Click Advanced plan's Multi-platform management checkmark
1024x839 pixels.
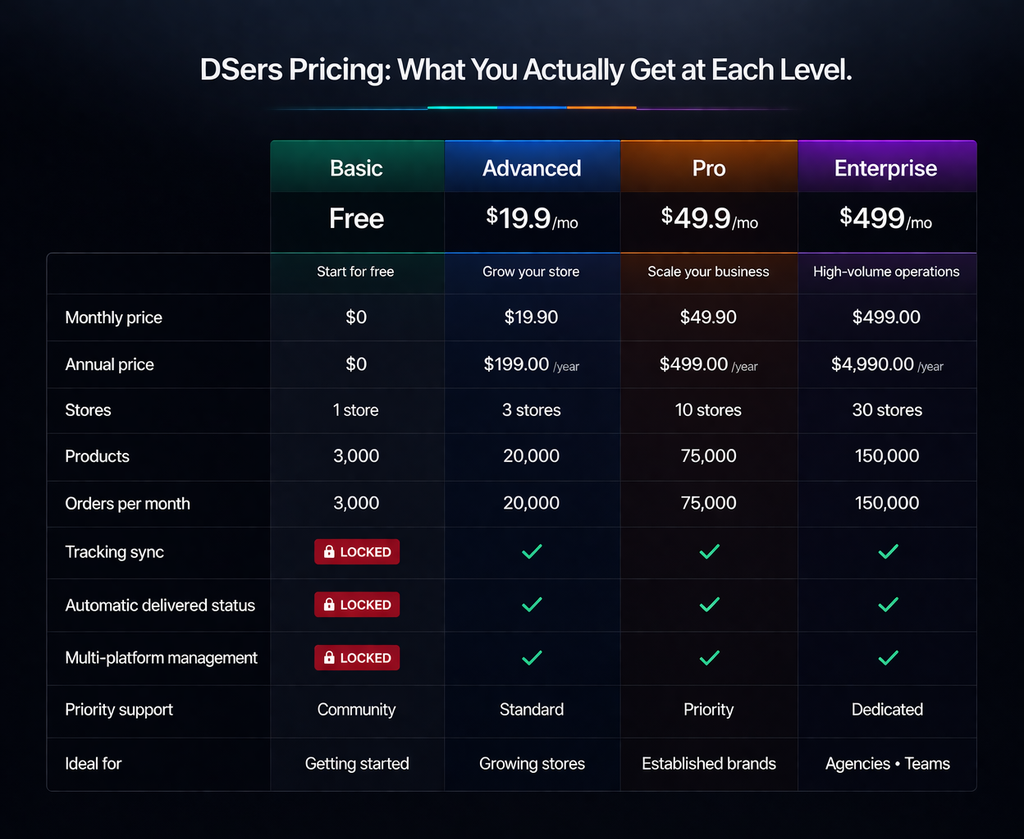point(532,658)
